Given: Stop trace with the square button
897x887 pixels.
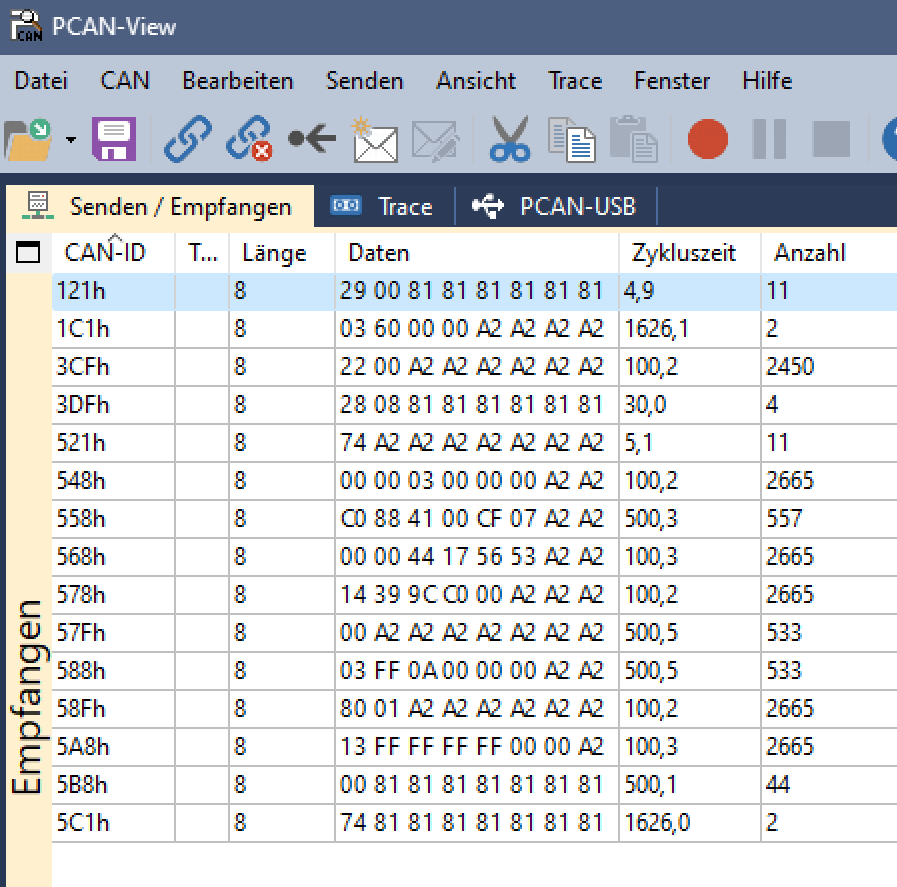Looking at the screenshot, I should tap(831, 139).
